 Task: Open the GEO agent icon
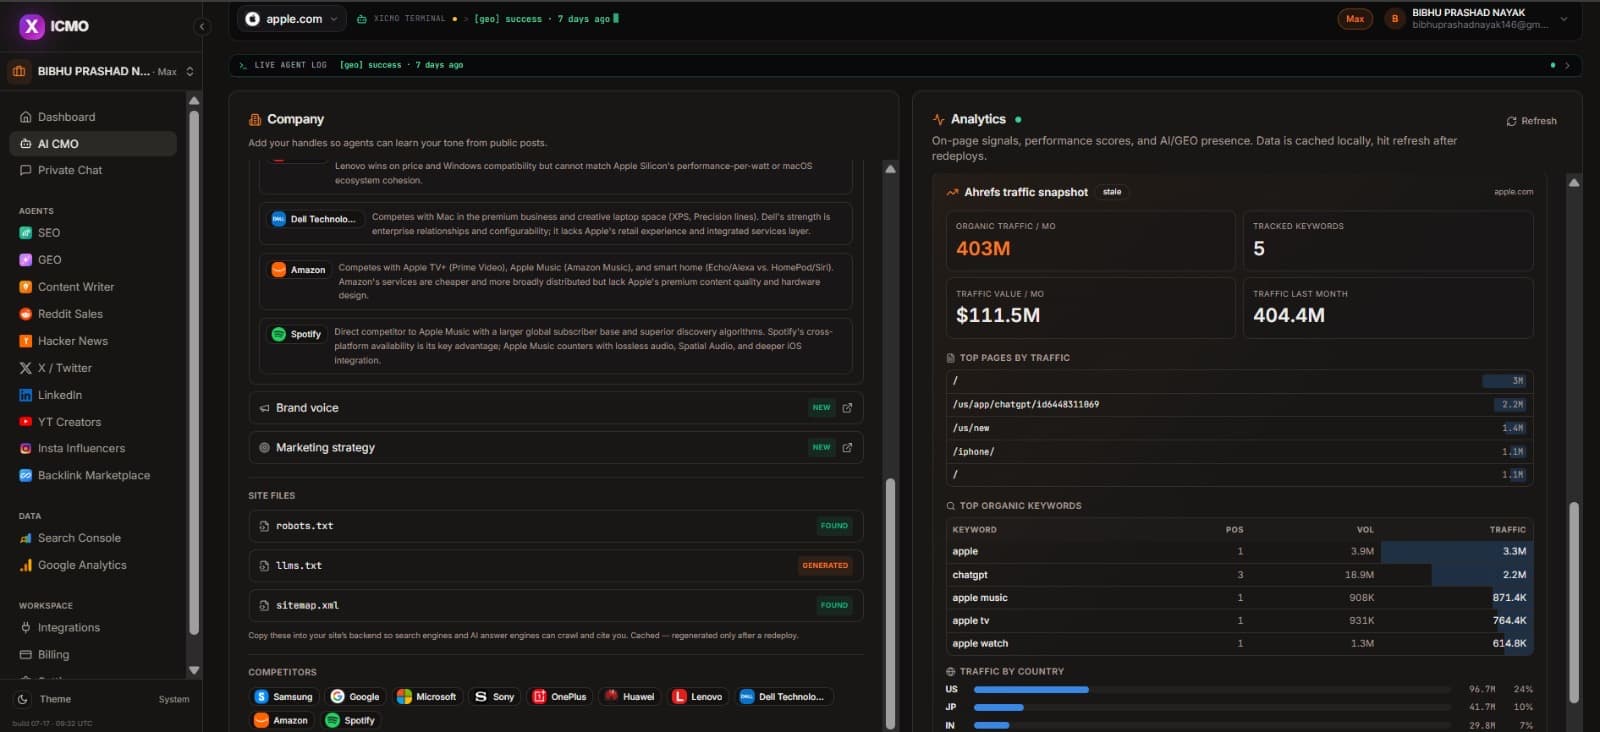pos(26,260)
